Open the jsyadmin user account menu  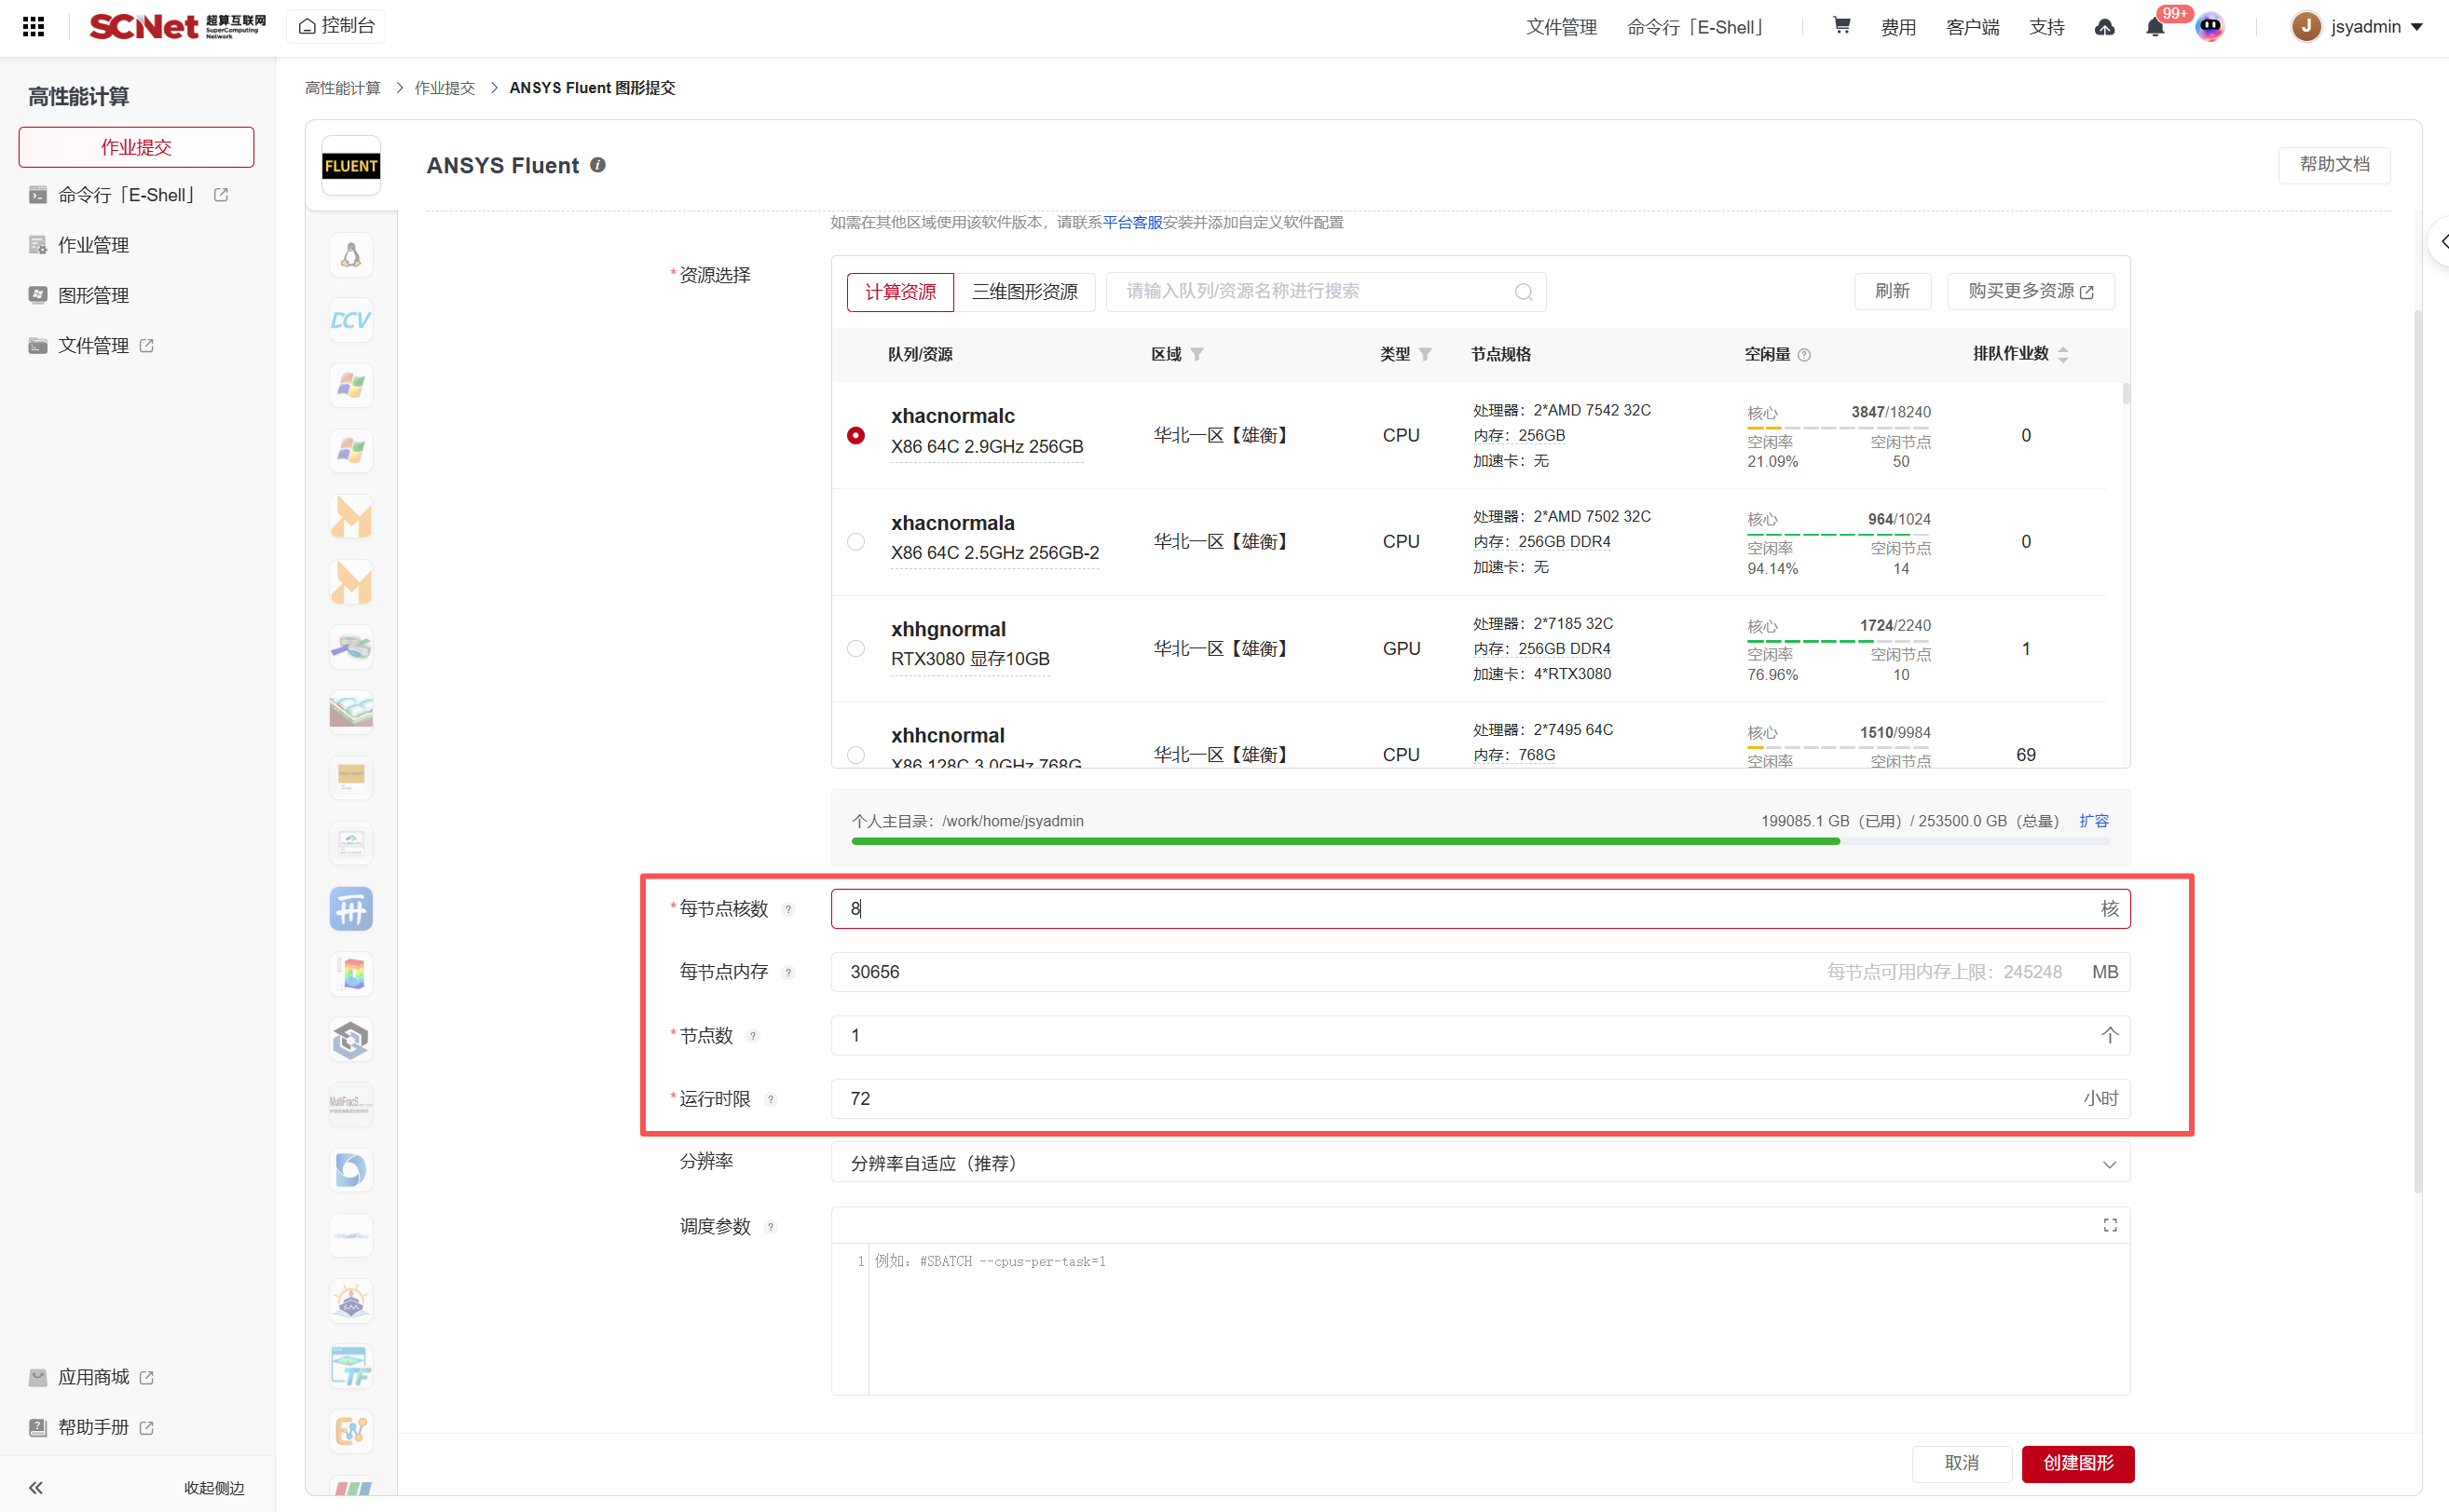[x=2364, y=27]
